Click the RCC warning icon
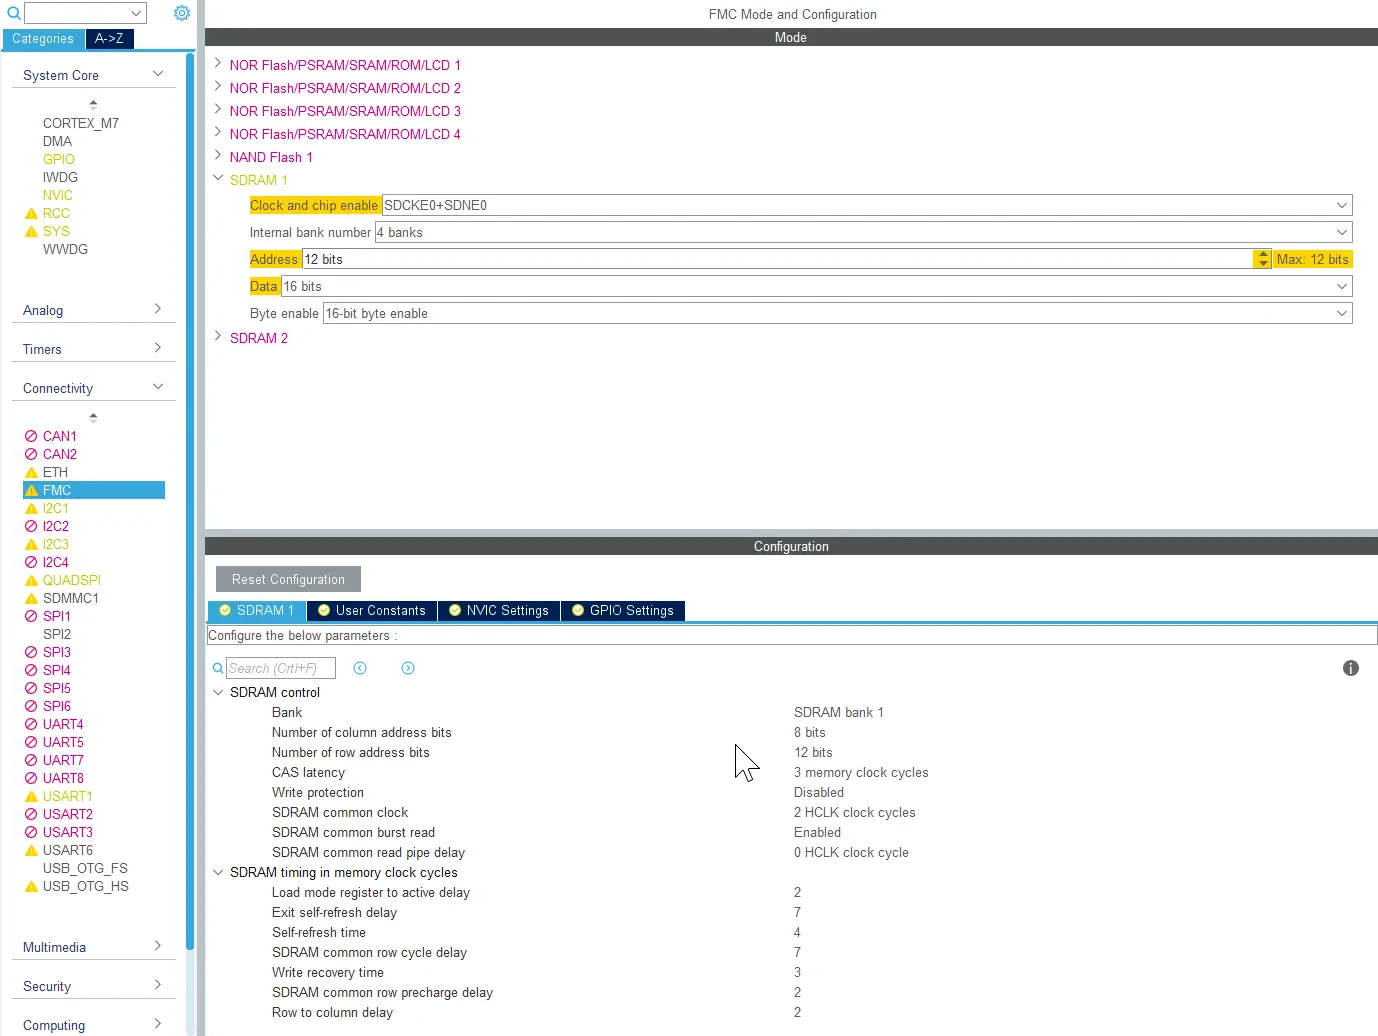1378x1036 pixels. [x=31, y=214]
